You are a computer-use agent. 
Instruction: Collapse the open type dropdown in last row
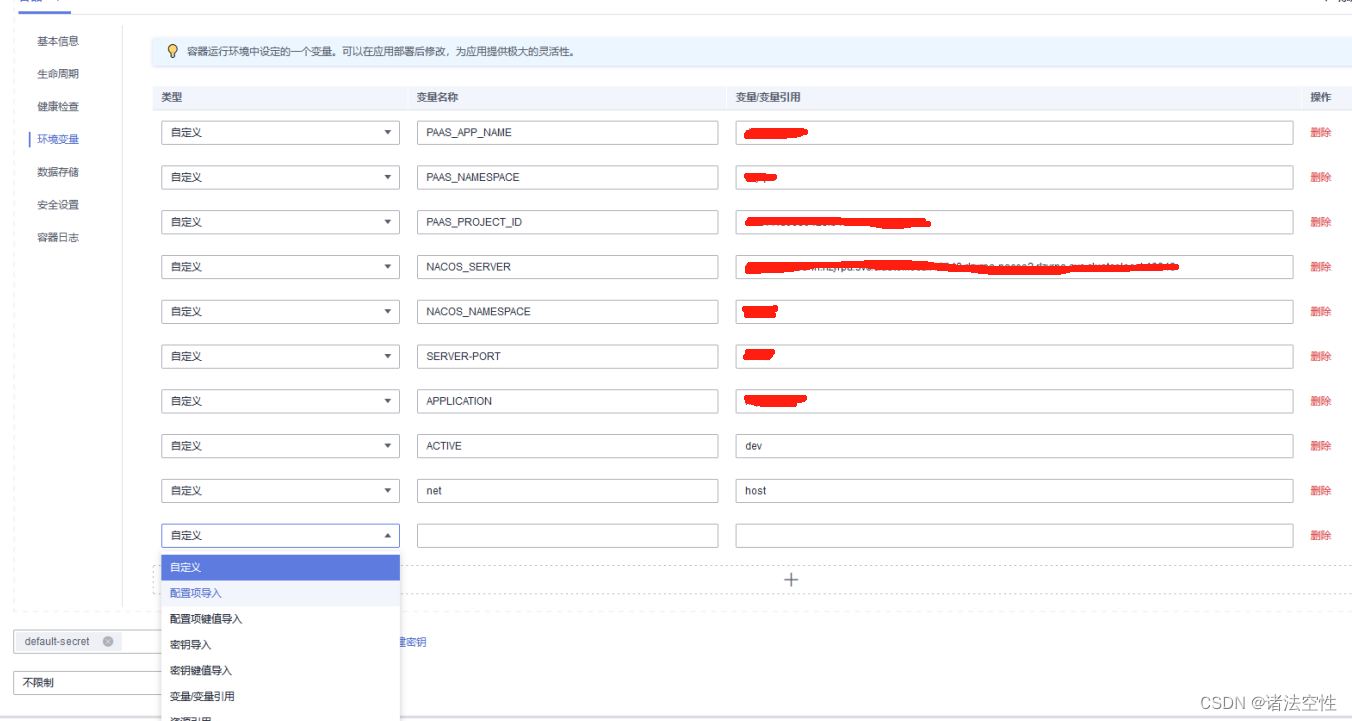click(280, 535)
